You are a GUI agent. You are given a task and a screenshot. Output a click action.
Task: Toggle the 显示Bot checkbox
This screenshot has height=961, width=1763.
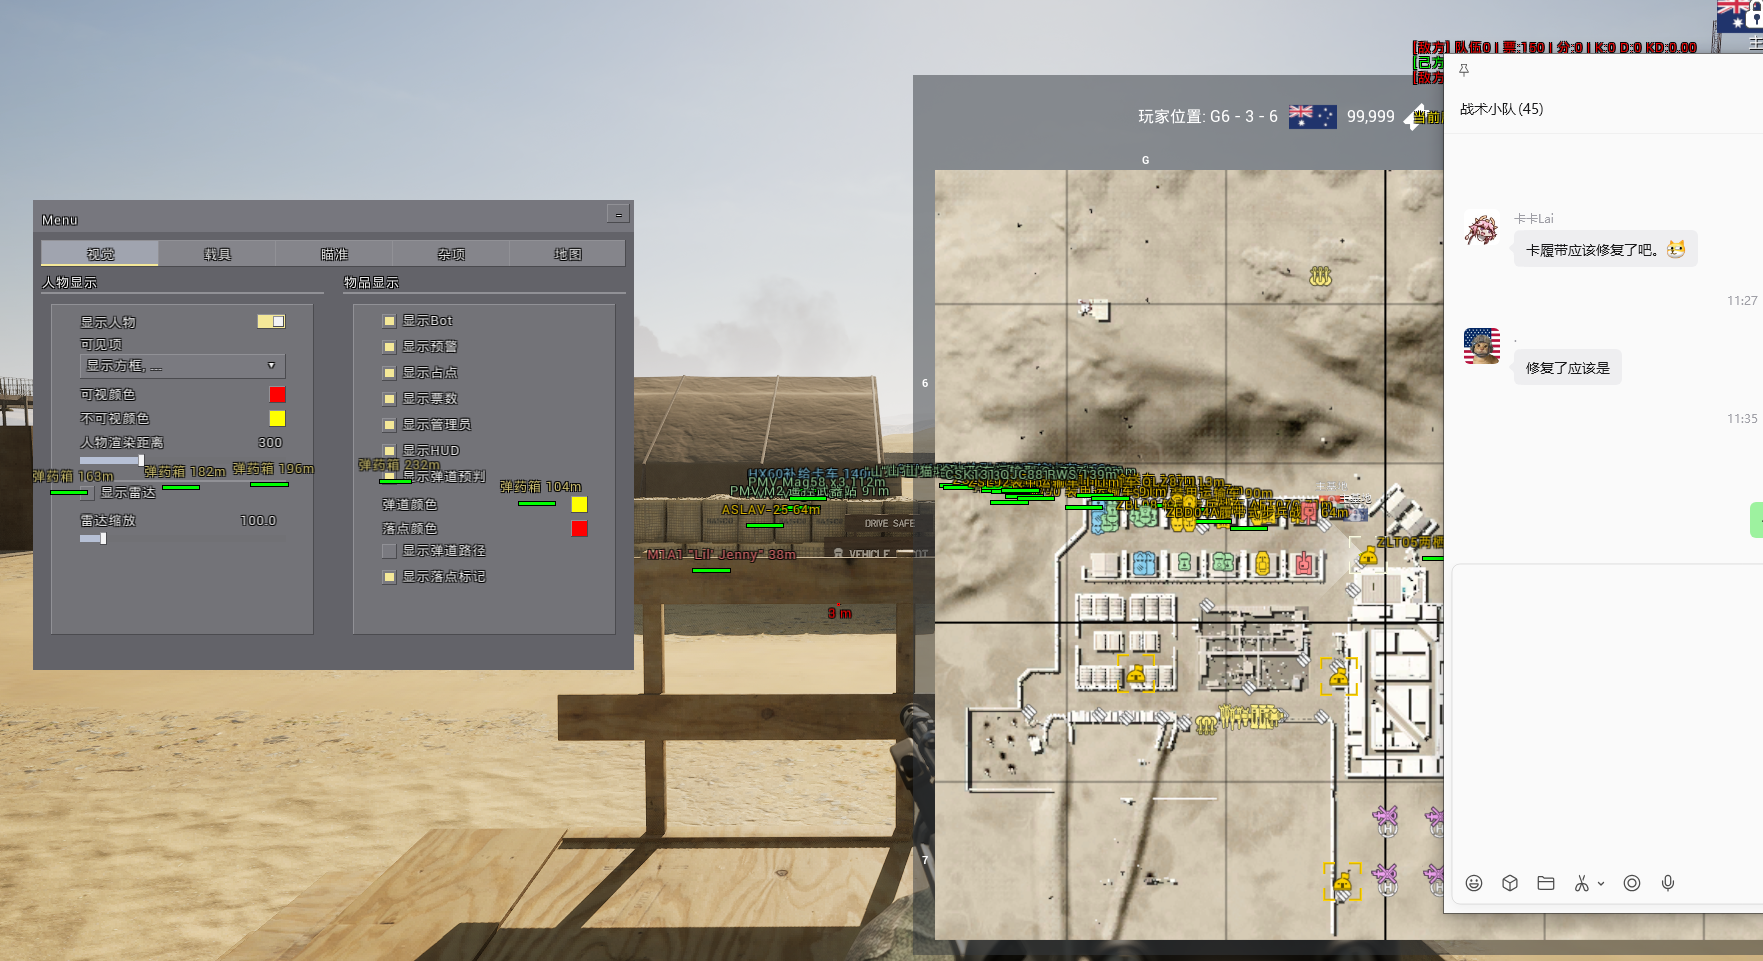(389, 321)
